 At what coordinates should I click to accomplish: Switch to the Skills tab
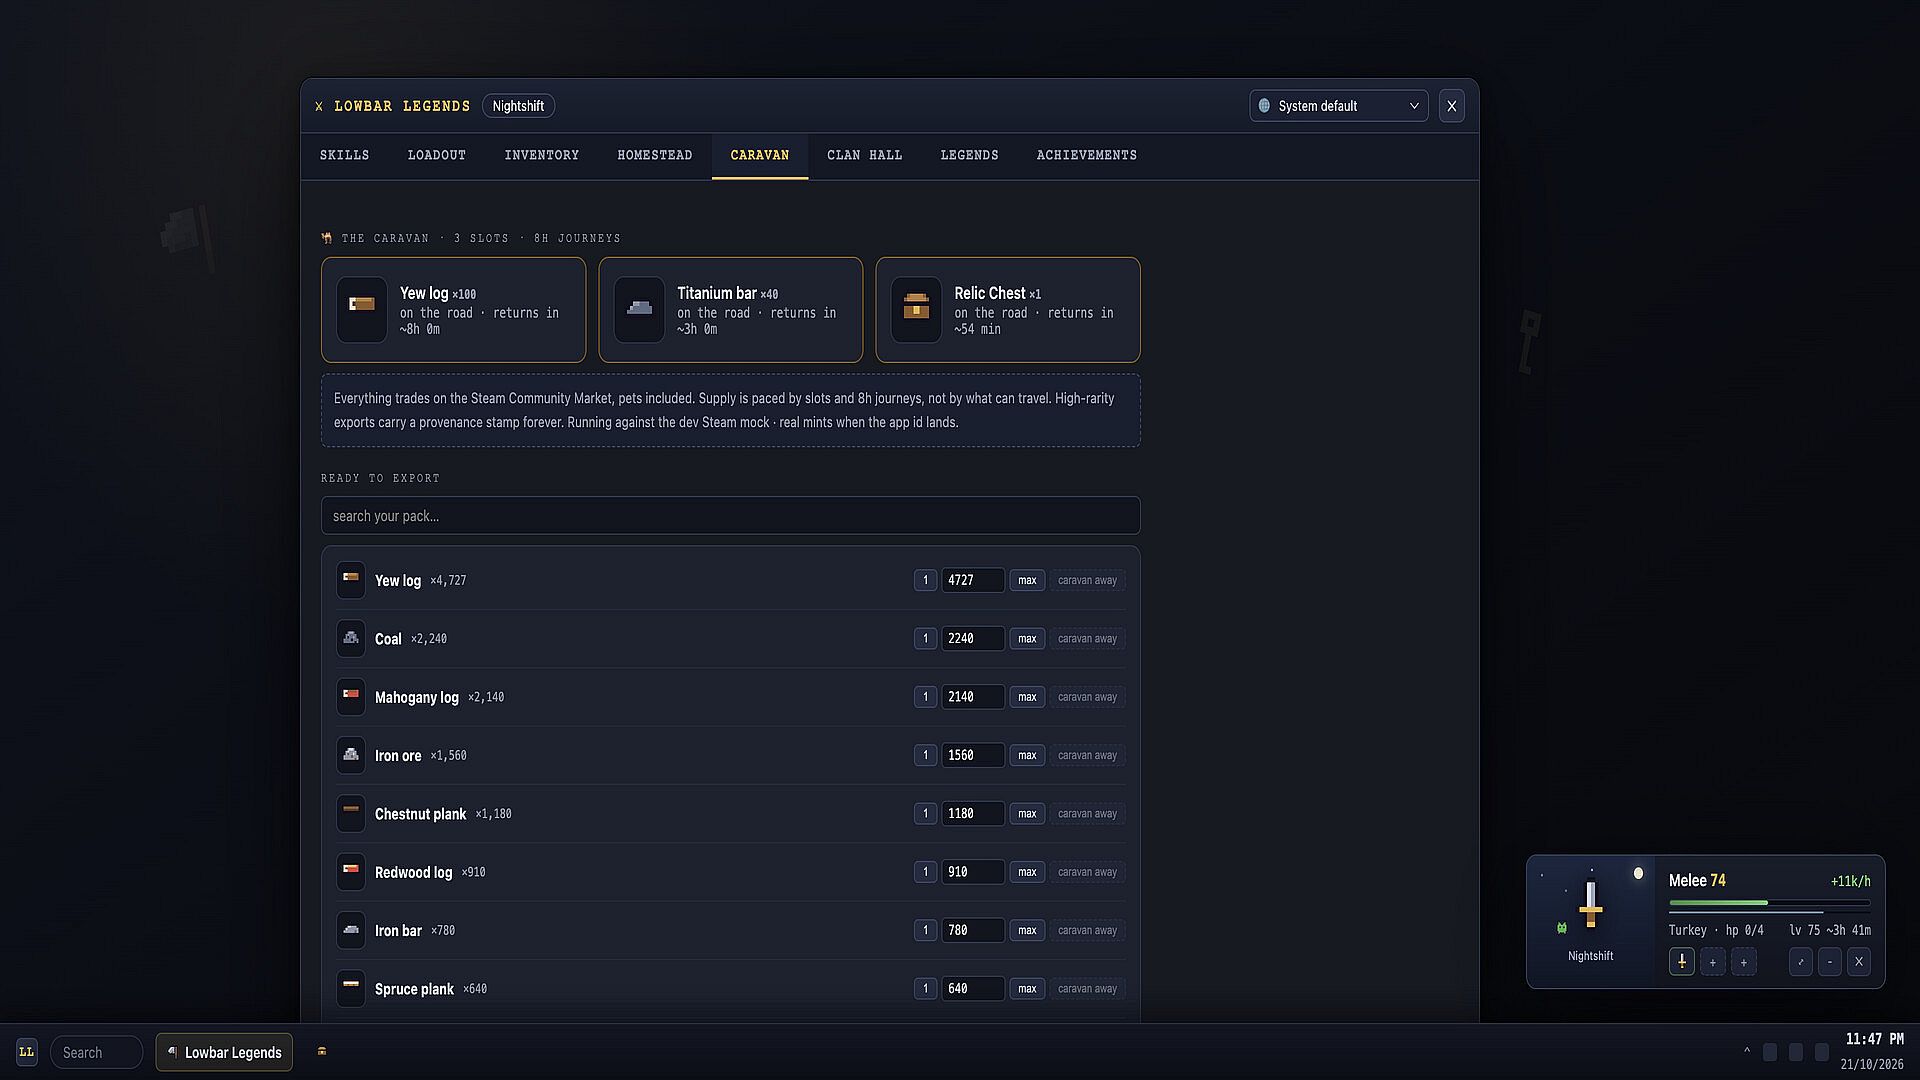point(344,155)
